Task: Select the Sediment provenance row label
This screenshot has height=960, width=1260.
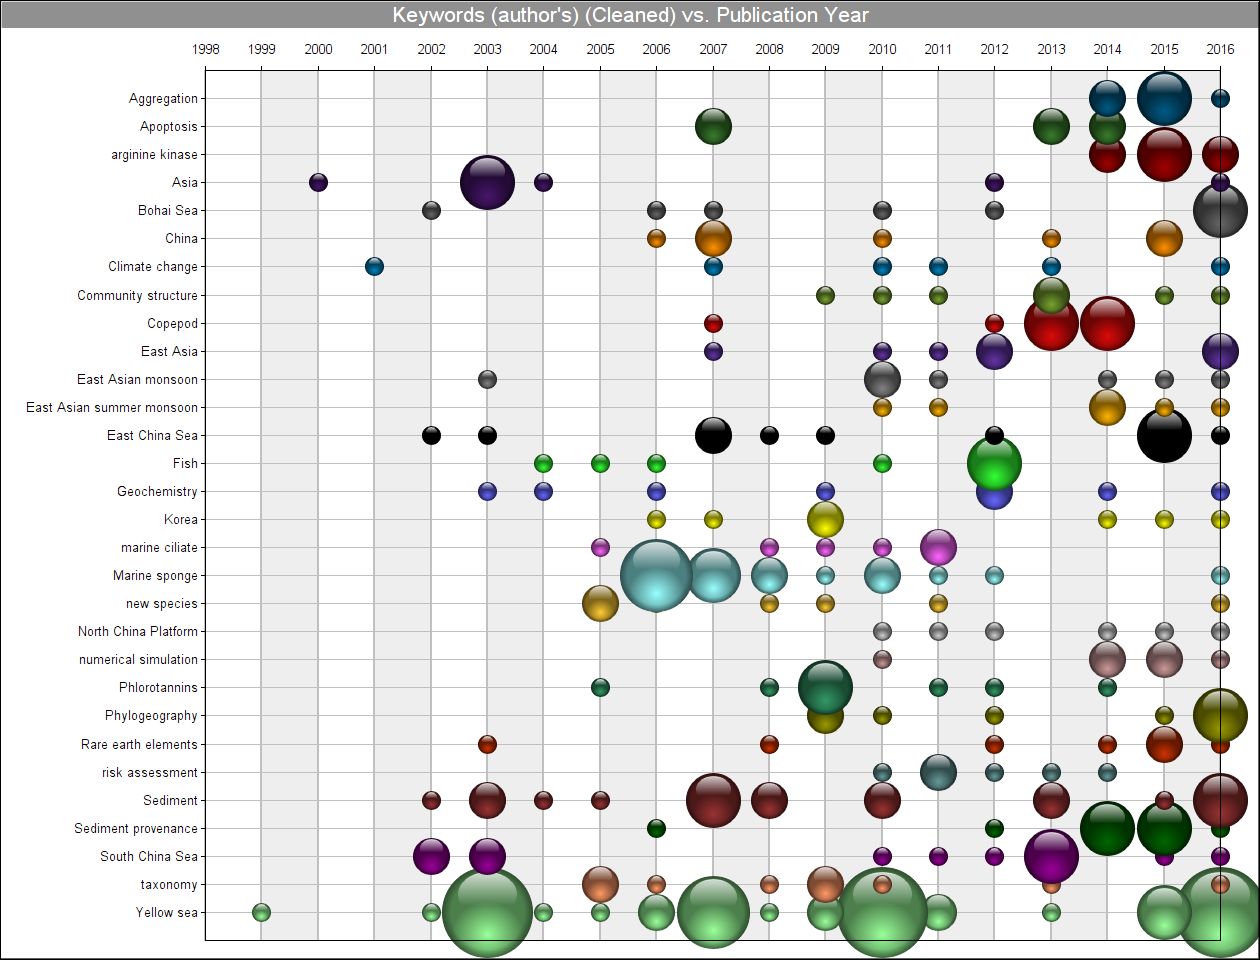Action: pos(136,828)
